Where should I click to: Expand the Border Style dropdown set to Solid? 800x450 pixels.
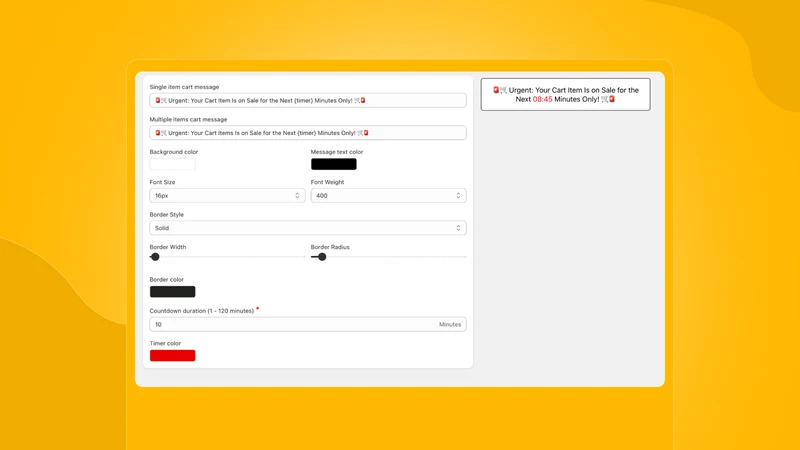click(308, 228)
